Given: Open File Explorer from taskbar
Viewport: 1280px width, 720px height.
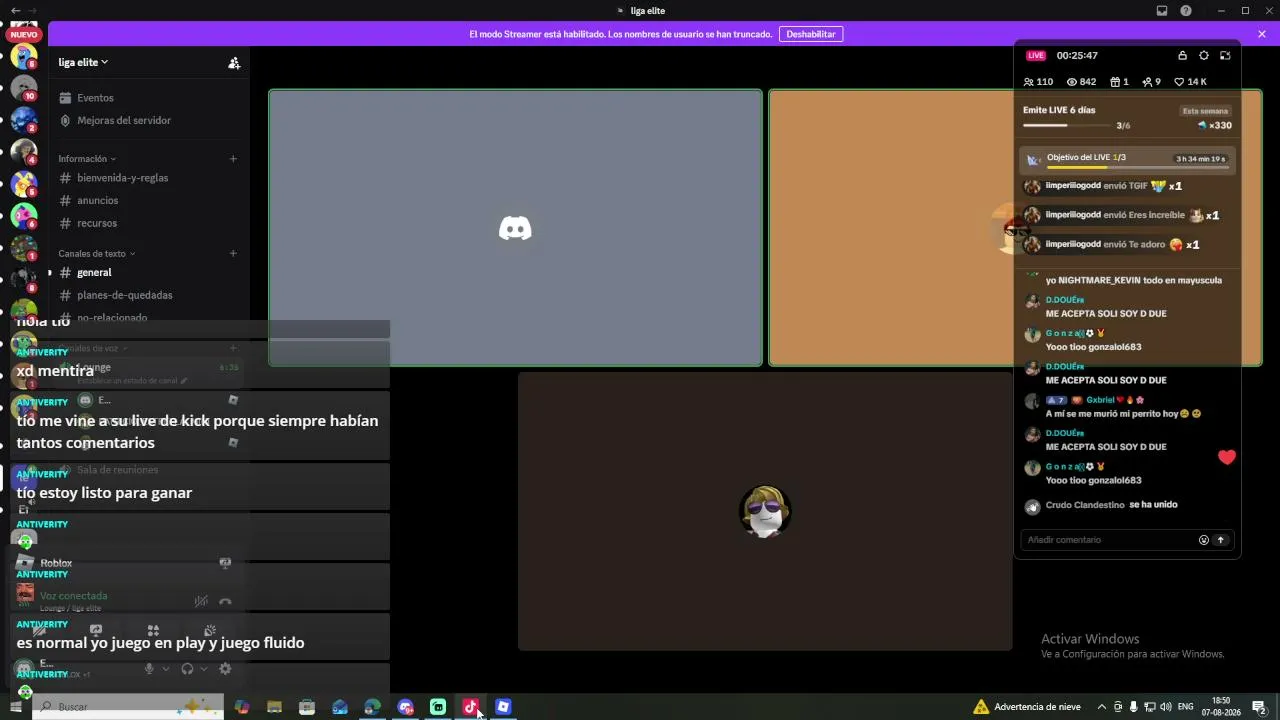Looking at the screenshot, I should [x=274, y=707].
